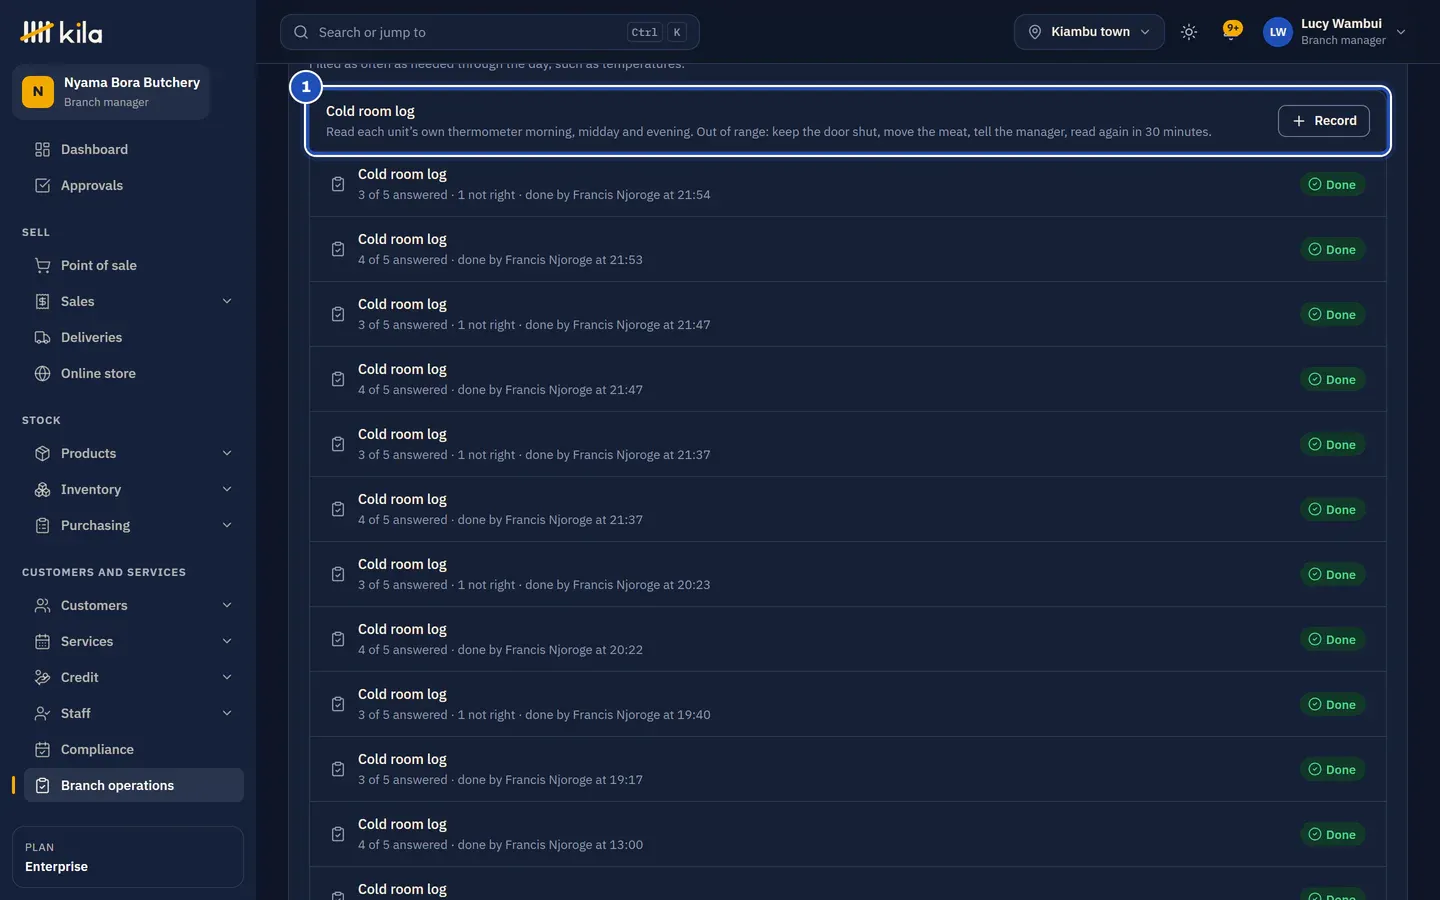
Task: Click the Inventory cubes icon
Action: pyautogui.click(x=42, y=489)
